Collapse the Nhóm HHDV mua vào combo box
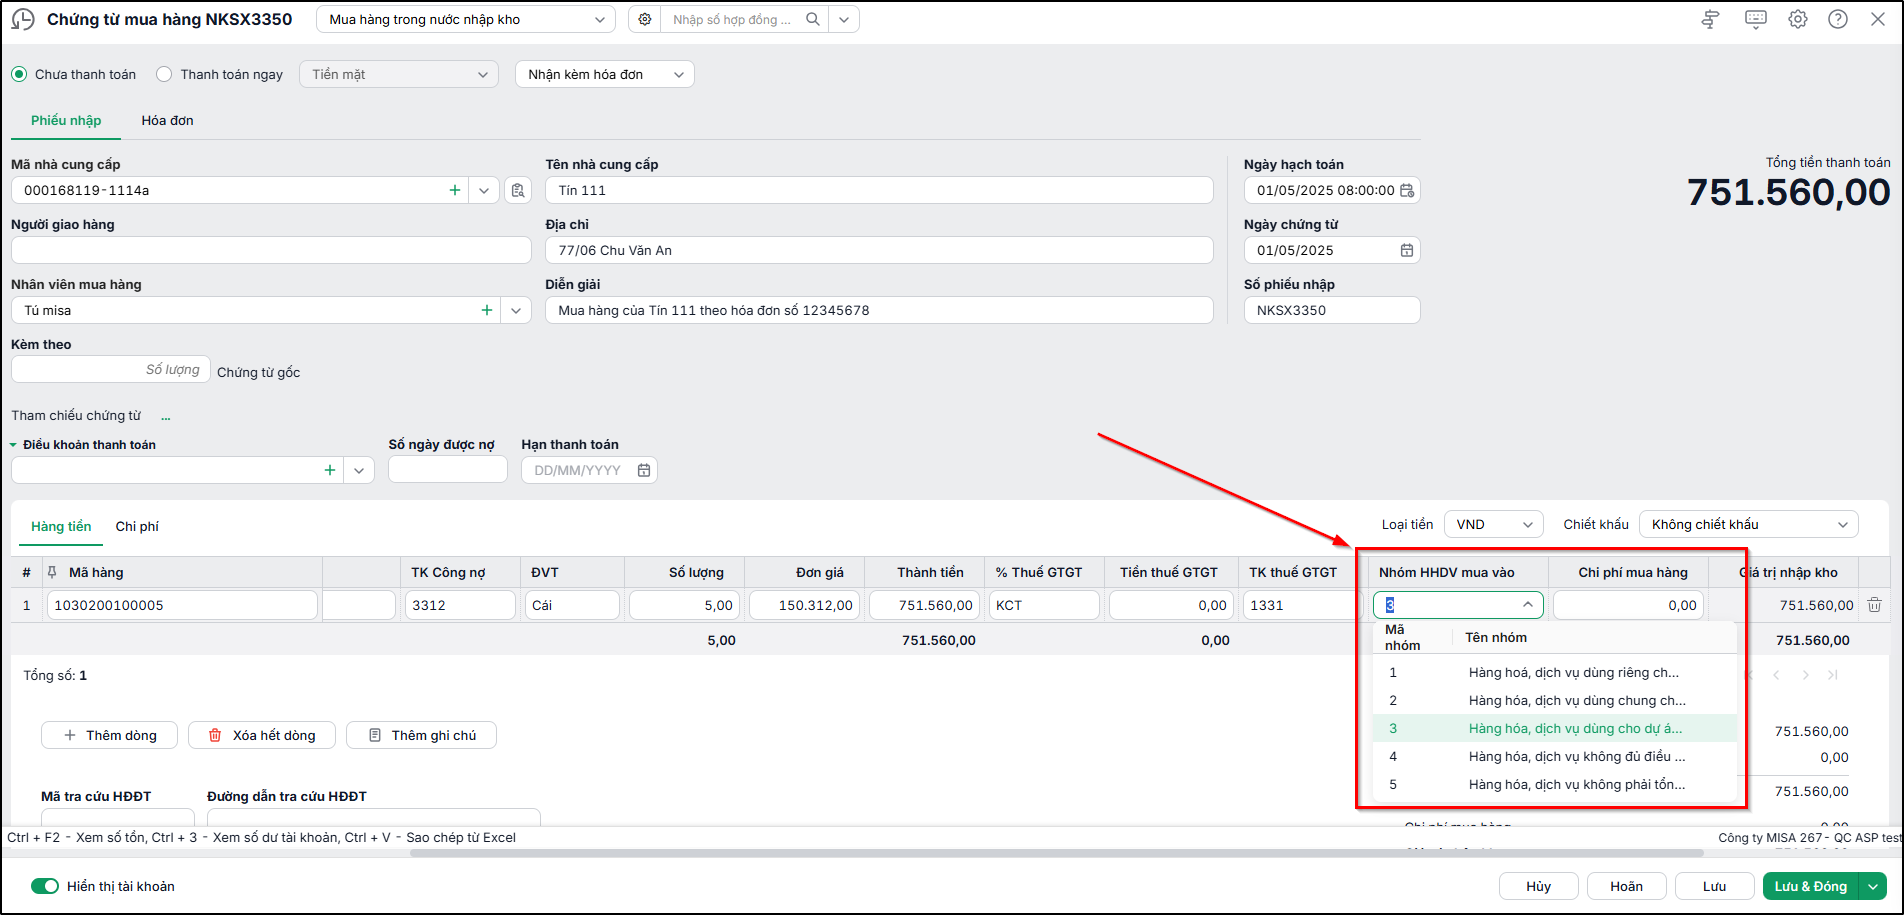Image resolution: width=1904 pixels, height=915 pixels. tap(1528, 605)
